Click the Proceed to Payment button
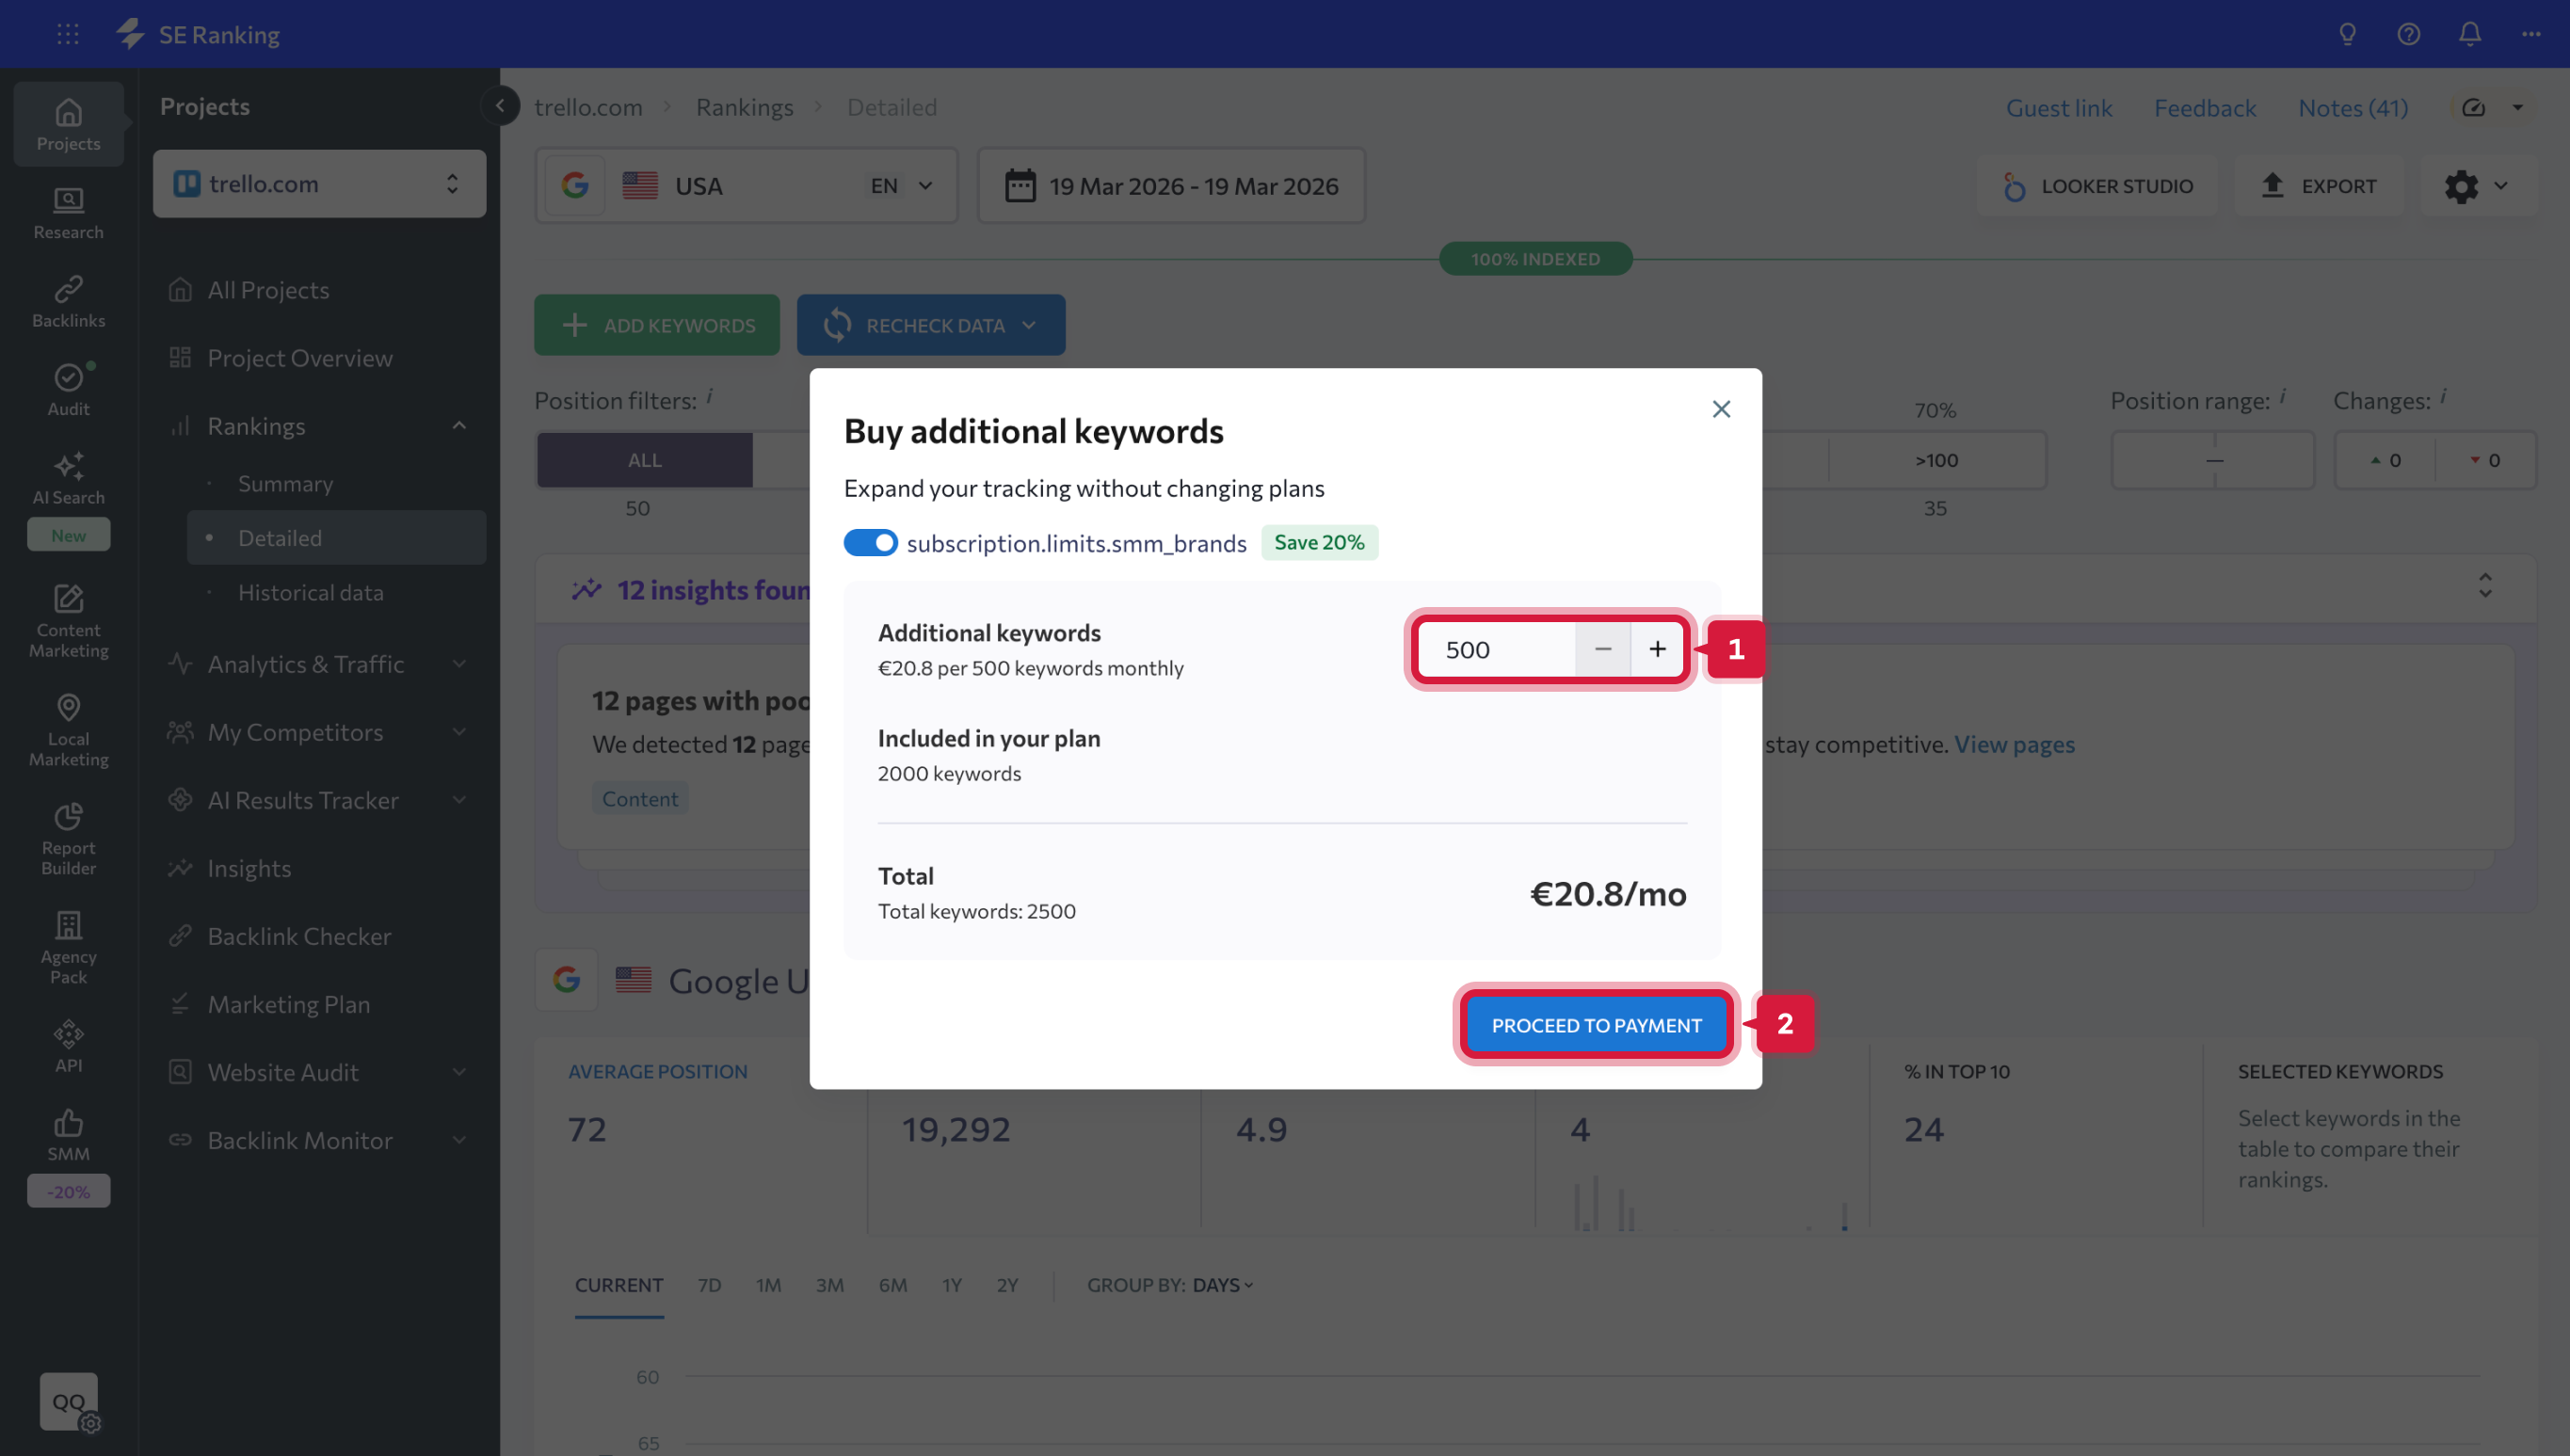The height and width of the screenshot is (1456, 2570). 1596,1025
